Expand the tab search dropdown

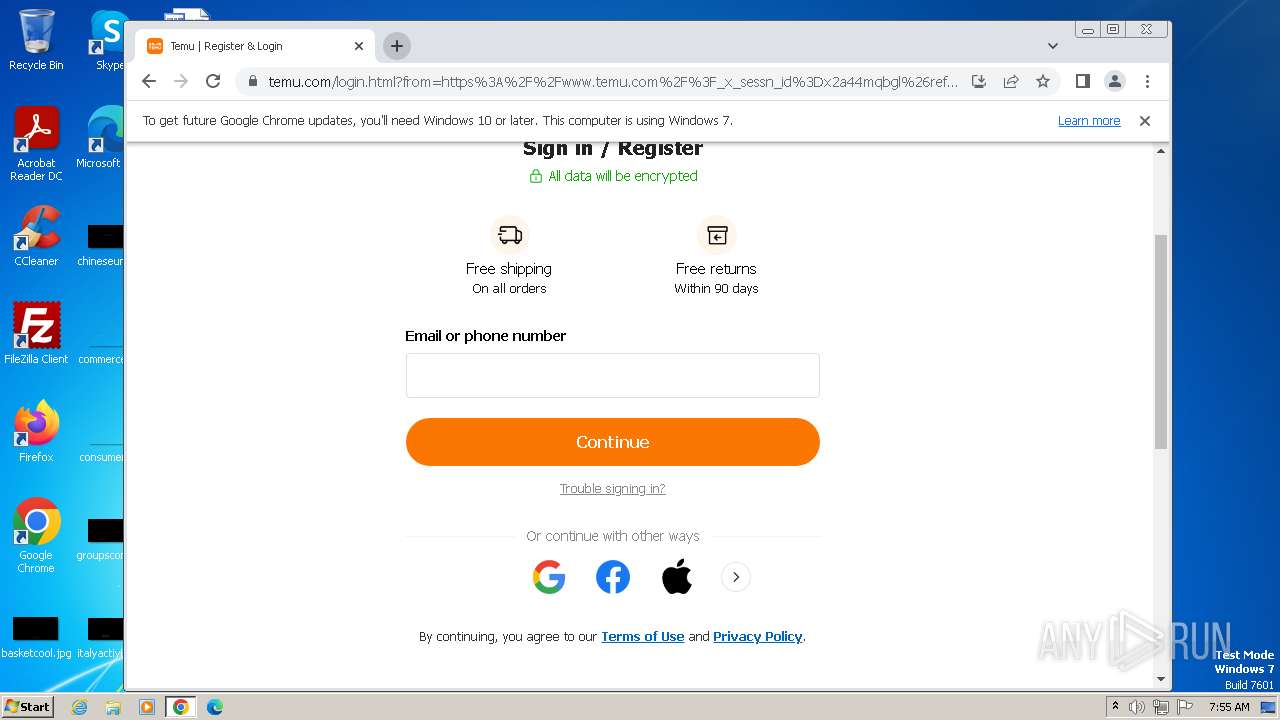pyautogui.click(x=1052, y=46)
